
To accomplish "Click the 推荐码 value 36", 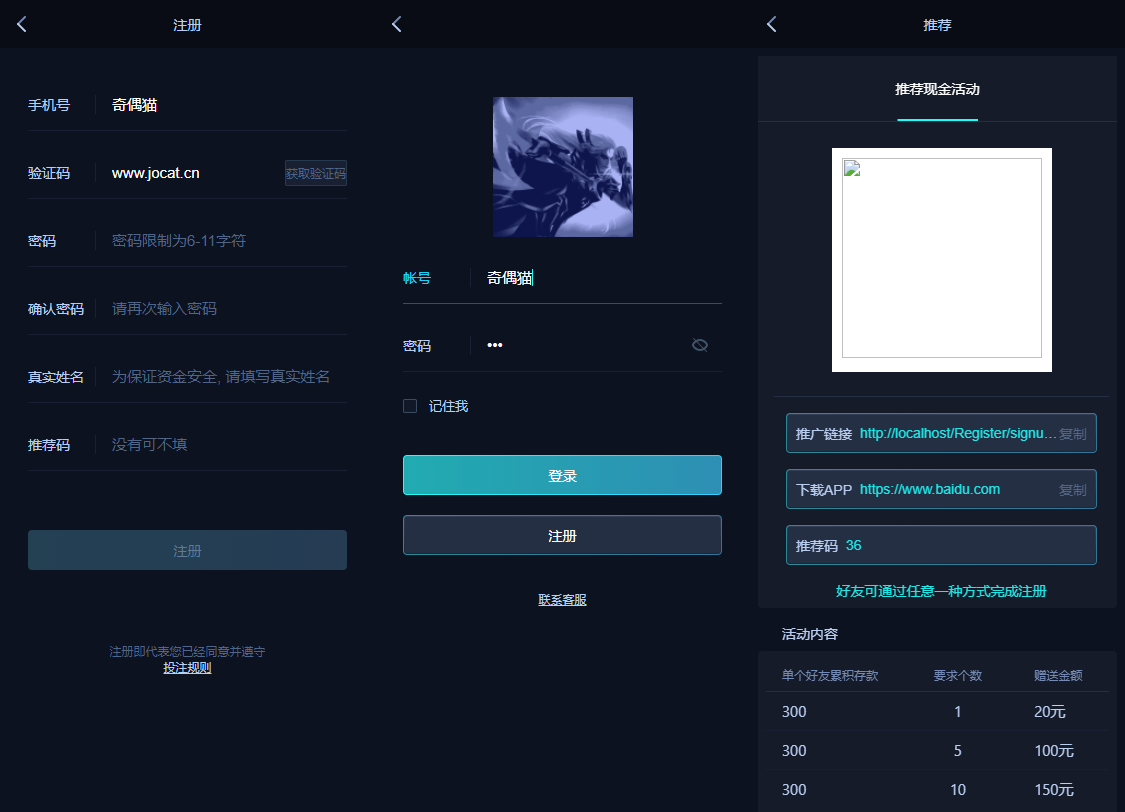I will click(x=853, y=545).
